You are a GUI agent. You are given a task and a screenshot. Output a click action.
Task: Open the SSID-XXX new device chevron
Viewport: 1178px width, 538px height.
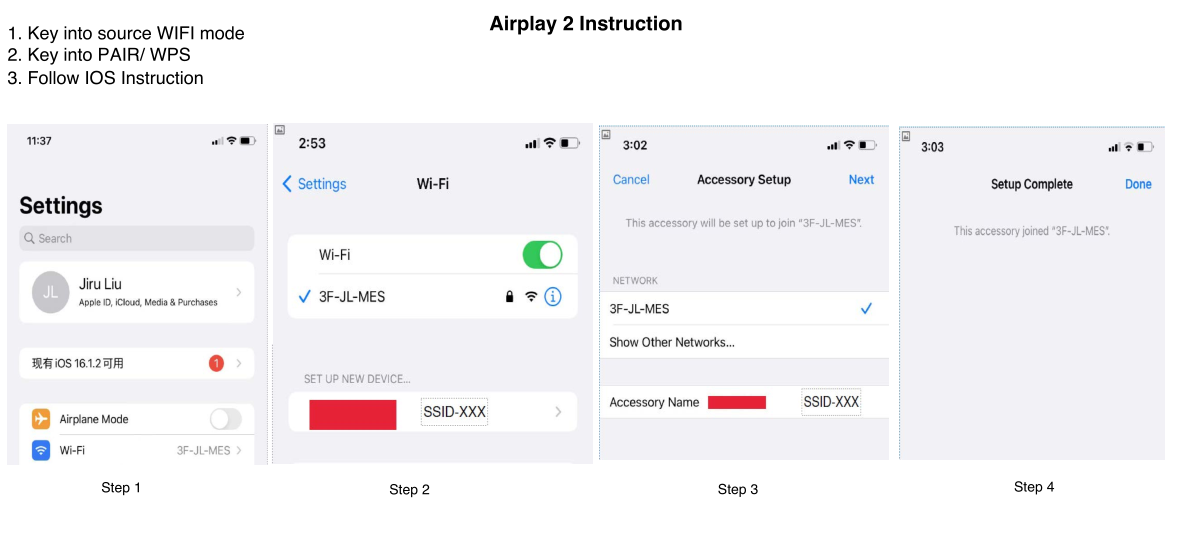pos(558,412)
